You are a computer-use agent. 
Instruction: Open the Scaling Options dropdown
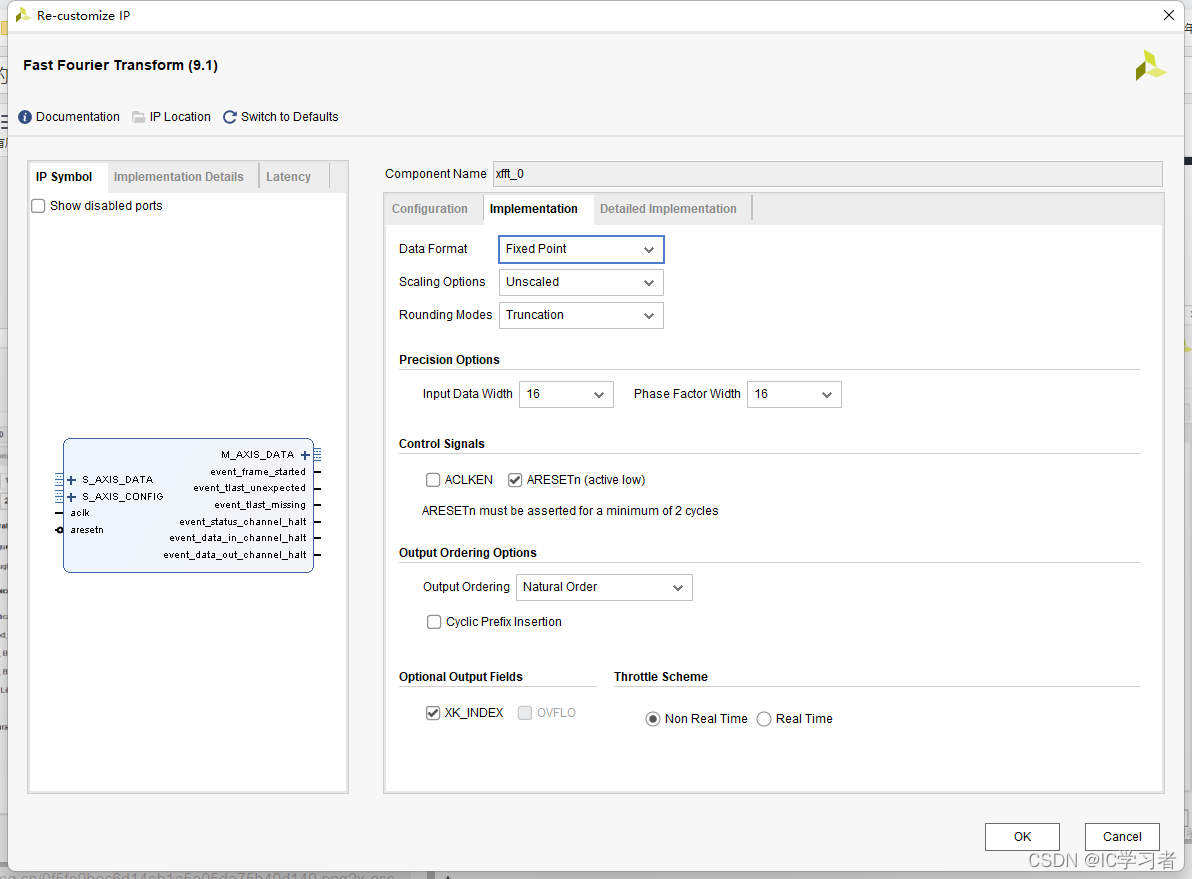tap(581, 282)
